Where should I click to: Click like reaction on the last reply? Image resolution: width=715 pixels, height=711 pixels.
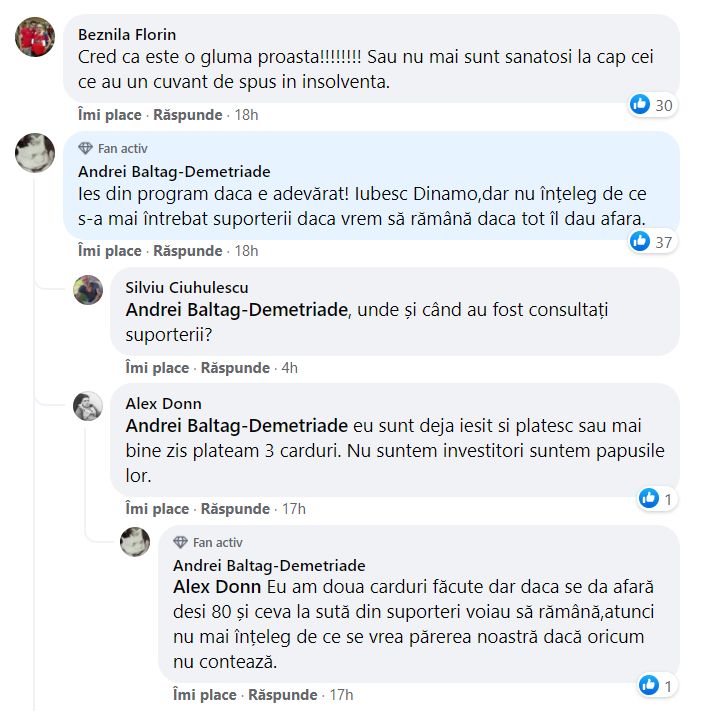tap(649, 685)
